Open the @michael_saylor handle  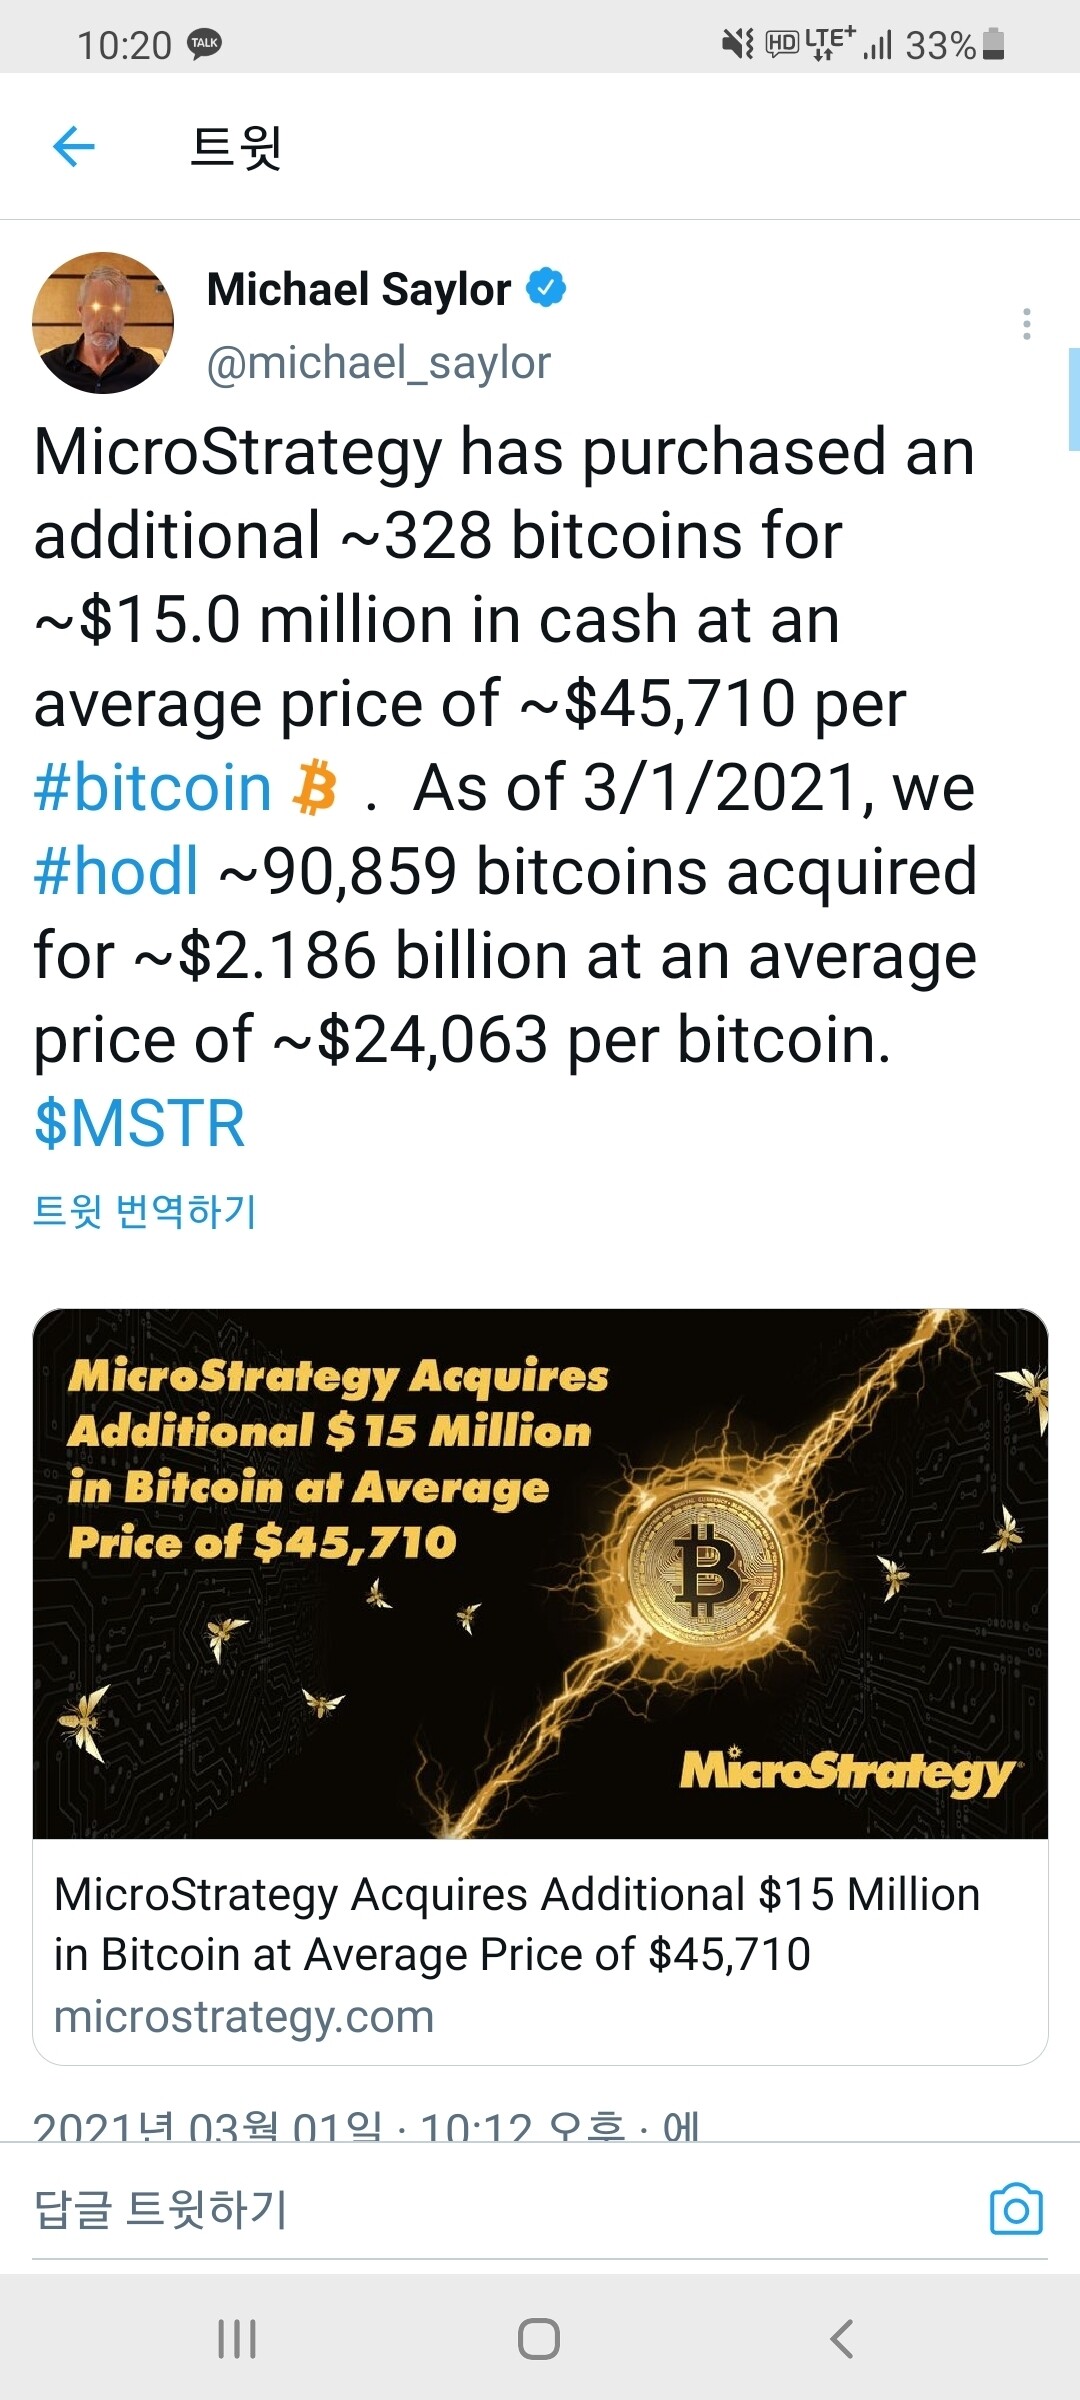(x=378, y=363)
